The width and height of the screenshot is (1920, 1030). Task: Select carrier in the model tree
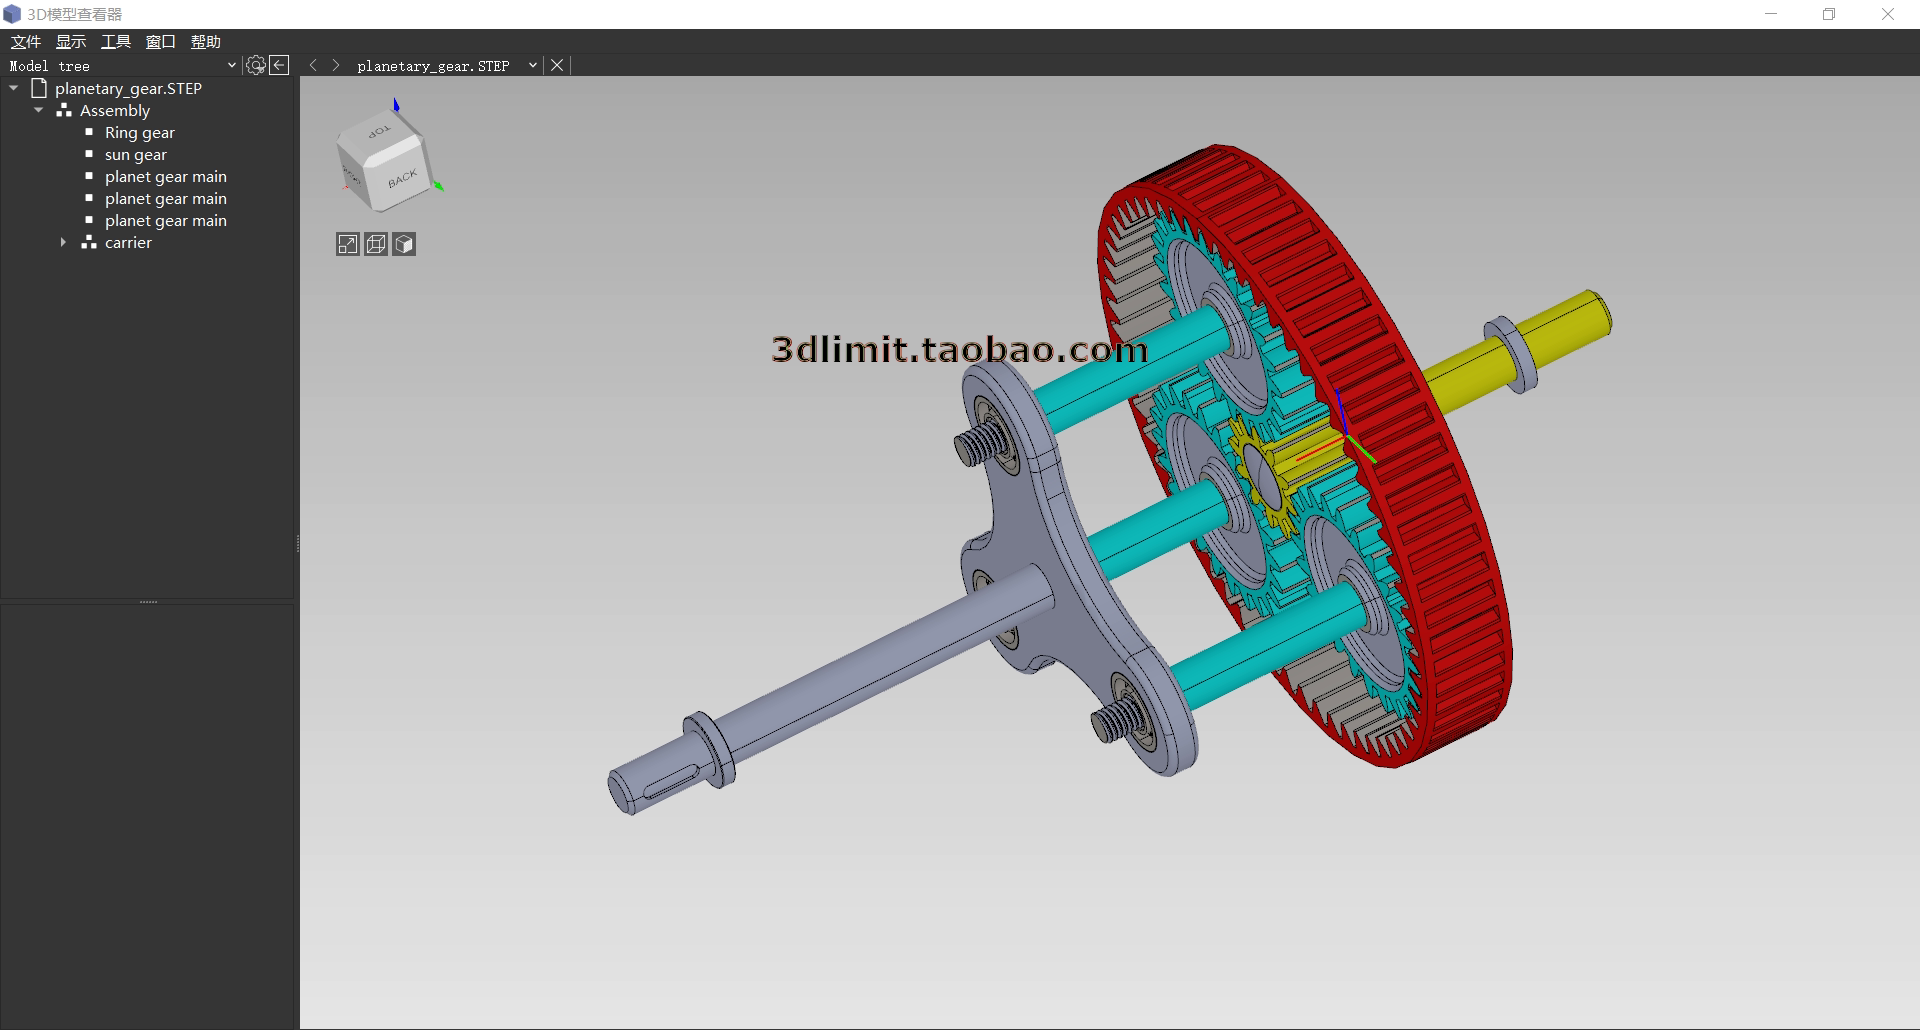click(128, 242)
